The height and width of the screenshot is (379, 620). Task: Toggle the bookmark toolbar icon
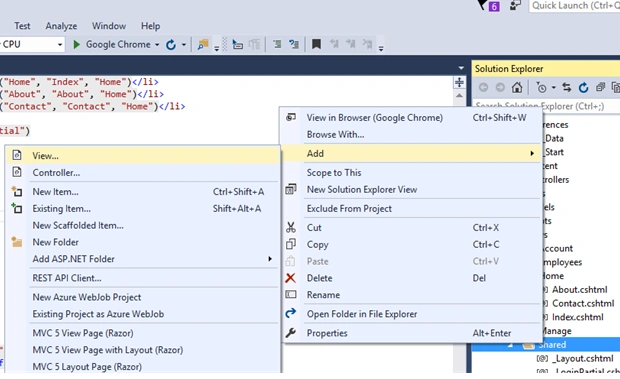316,44
